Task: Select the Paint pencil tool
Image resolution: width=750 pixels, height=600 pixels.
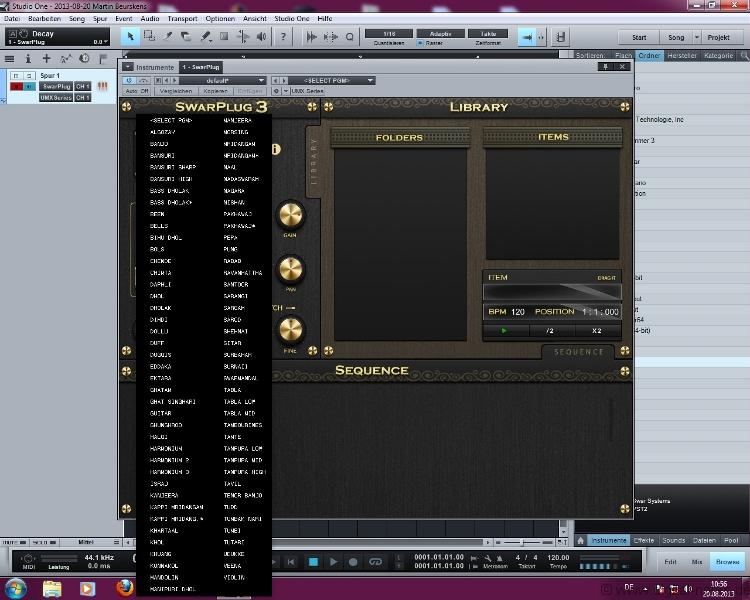Action: tap(206, 36)
